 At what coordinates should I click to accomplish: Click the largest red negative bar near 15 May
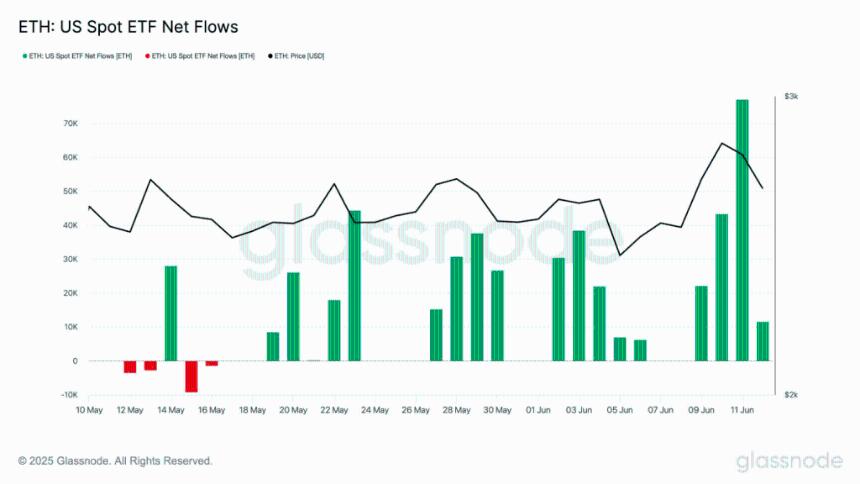[191, 376]
